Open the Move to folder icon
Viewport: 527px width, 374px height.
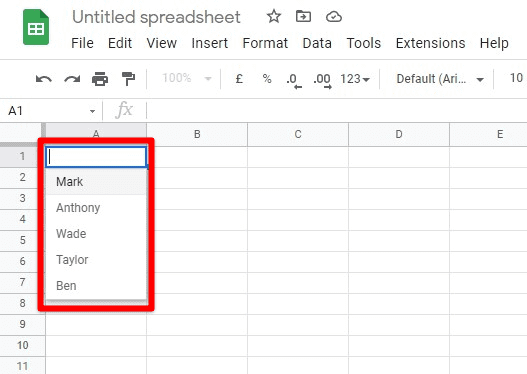303,16
